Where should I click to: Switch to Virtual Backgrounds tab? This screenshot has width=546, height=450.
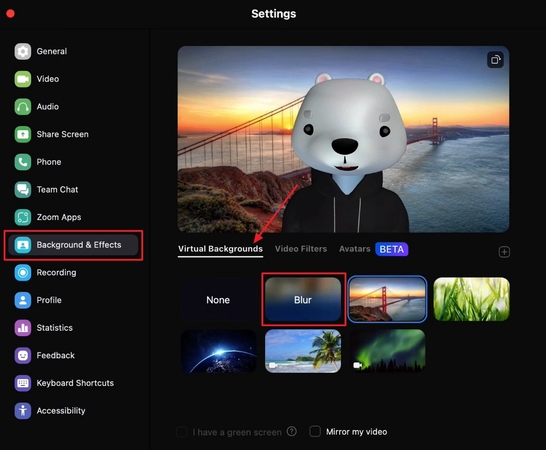[x=220, y=249]
